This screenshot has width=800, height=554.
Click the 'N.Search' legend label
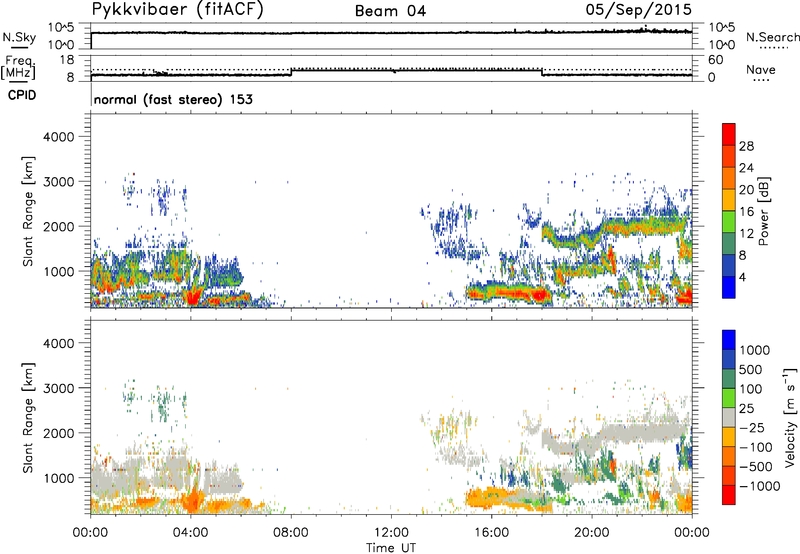pos(772,37)
